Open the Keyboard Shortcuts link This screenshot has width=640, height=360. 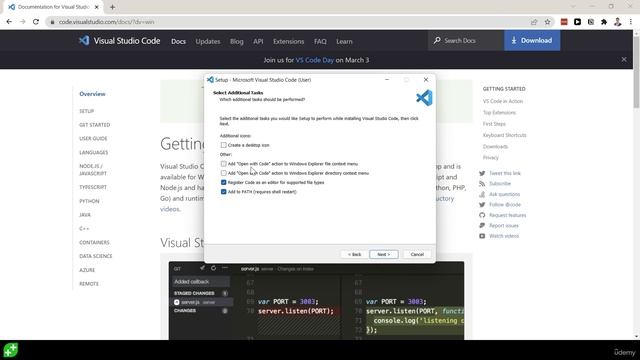pyautogui.click(x=504, y=135)
